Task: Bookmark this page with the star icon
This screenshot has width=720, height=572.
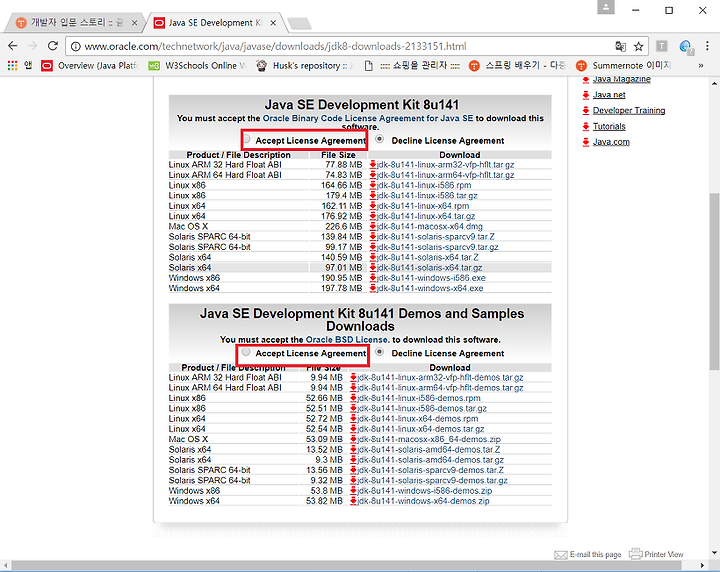Action: pos(638,46)
